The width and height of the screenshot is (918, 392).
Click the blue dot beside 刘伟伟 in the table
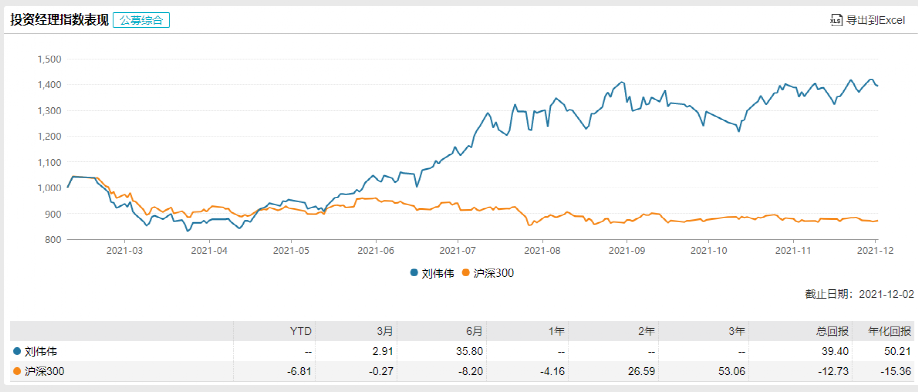[16, 352]
